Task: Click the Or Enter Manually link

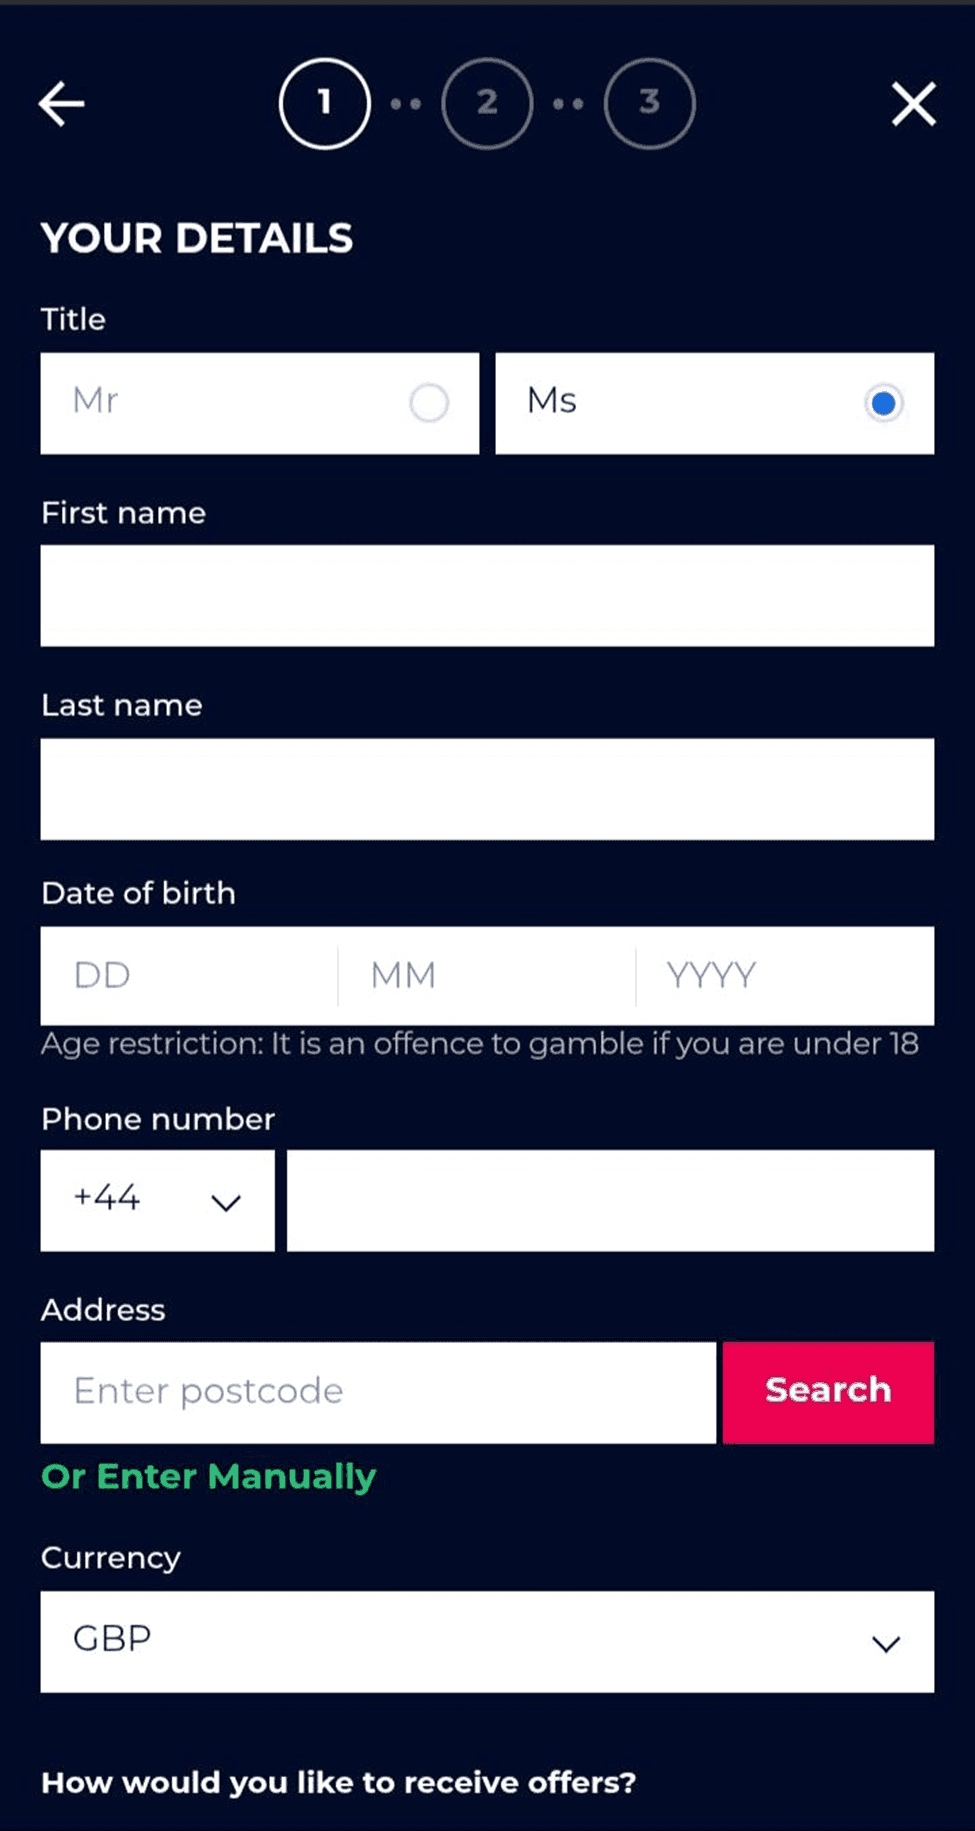Action: (208, 1476)
